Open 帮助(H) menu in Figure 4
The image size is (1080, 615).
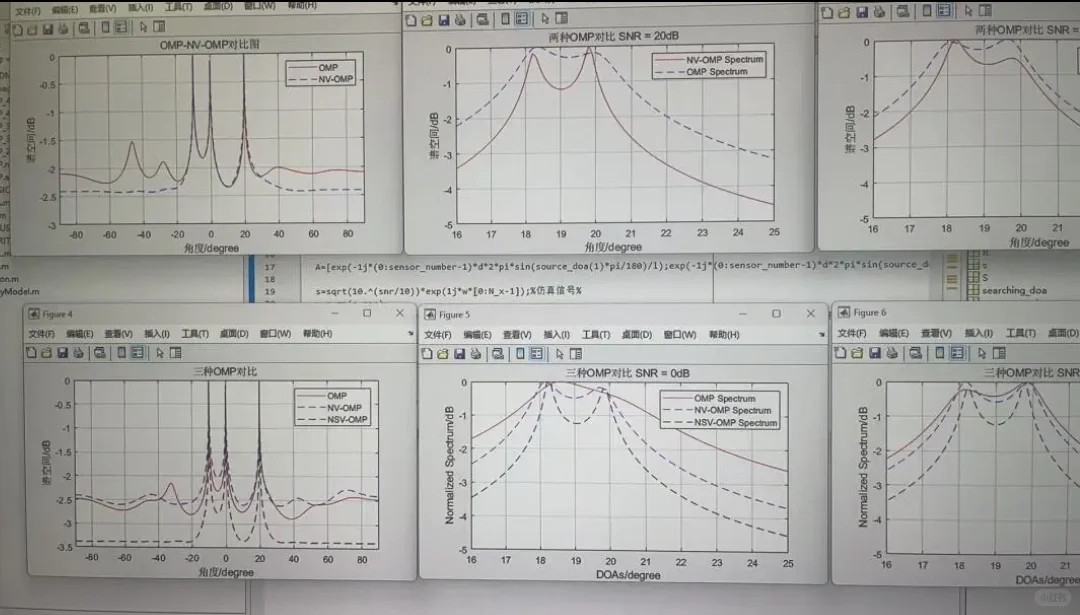[x=318, y=333]
